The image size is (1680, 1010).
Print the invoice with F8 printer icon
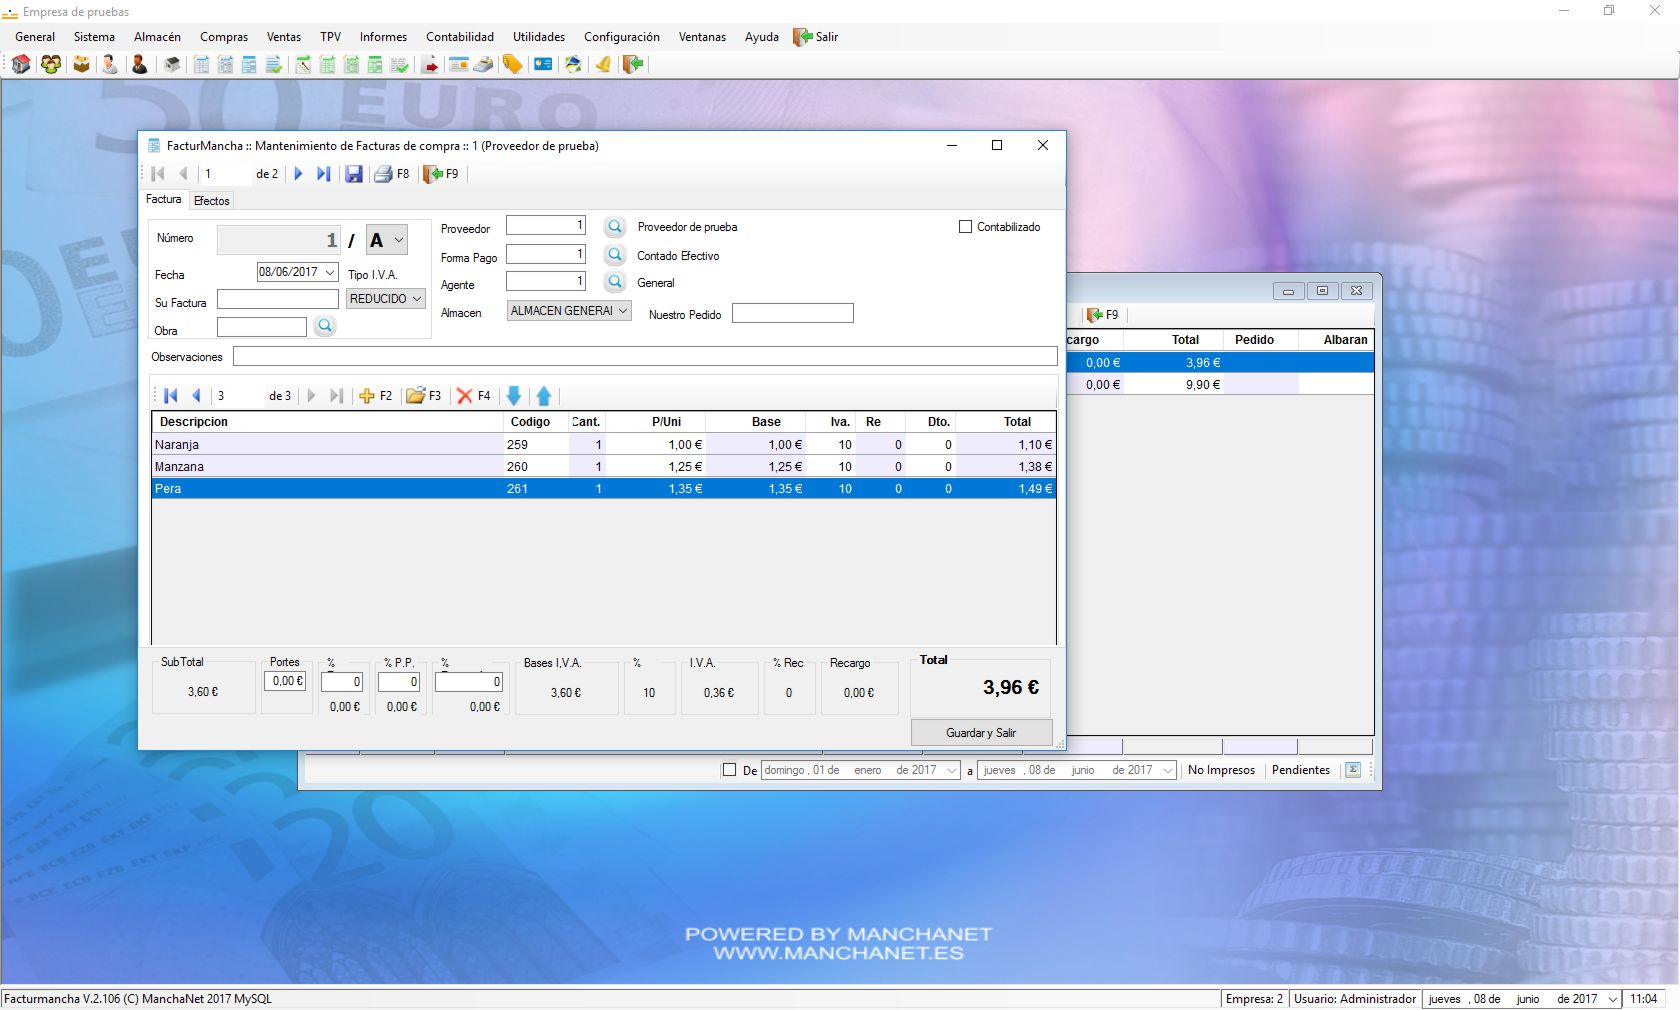(383, 174)
